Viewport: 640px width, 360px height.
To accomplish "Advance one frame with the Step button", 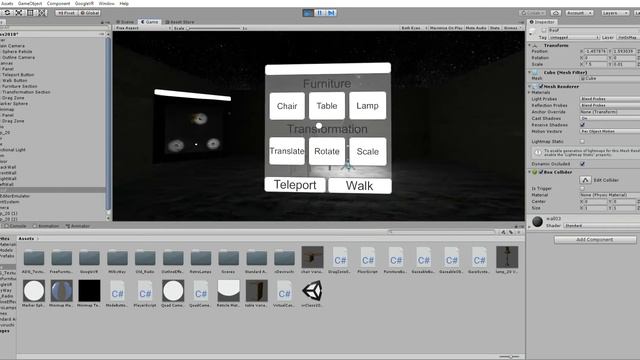I will (331, 13).
